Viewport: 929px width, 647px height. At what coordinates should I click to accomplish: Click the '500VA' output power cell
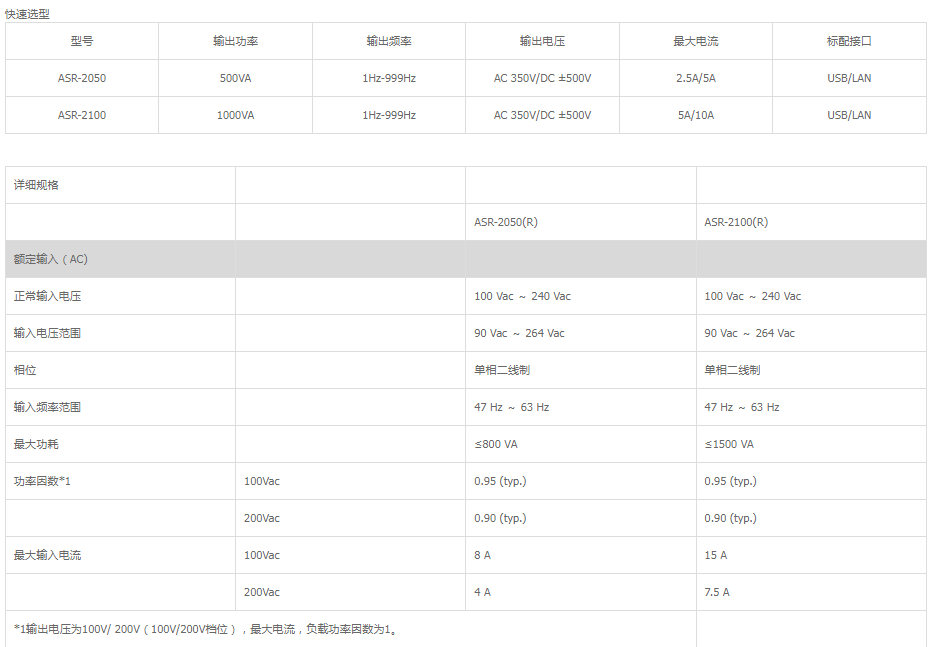point(235,78)
